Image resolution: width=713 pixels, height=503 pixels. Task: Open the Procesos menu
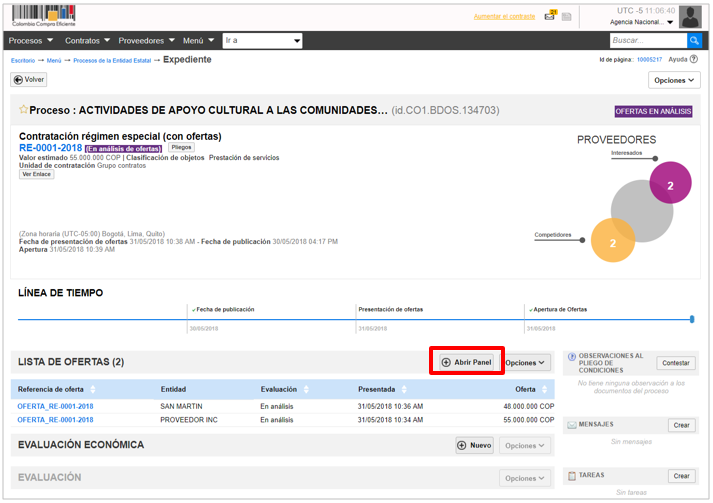click(x=30, y=40)
